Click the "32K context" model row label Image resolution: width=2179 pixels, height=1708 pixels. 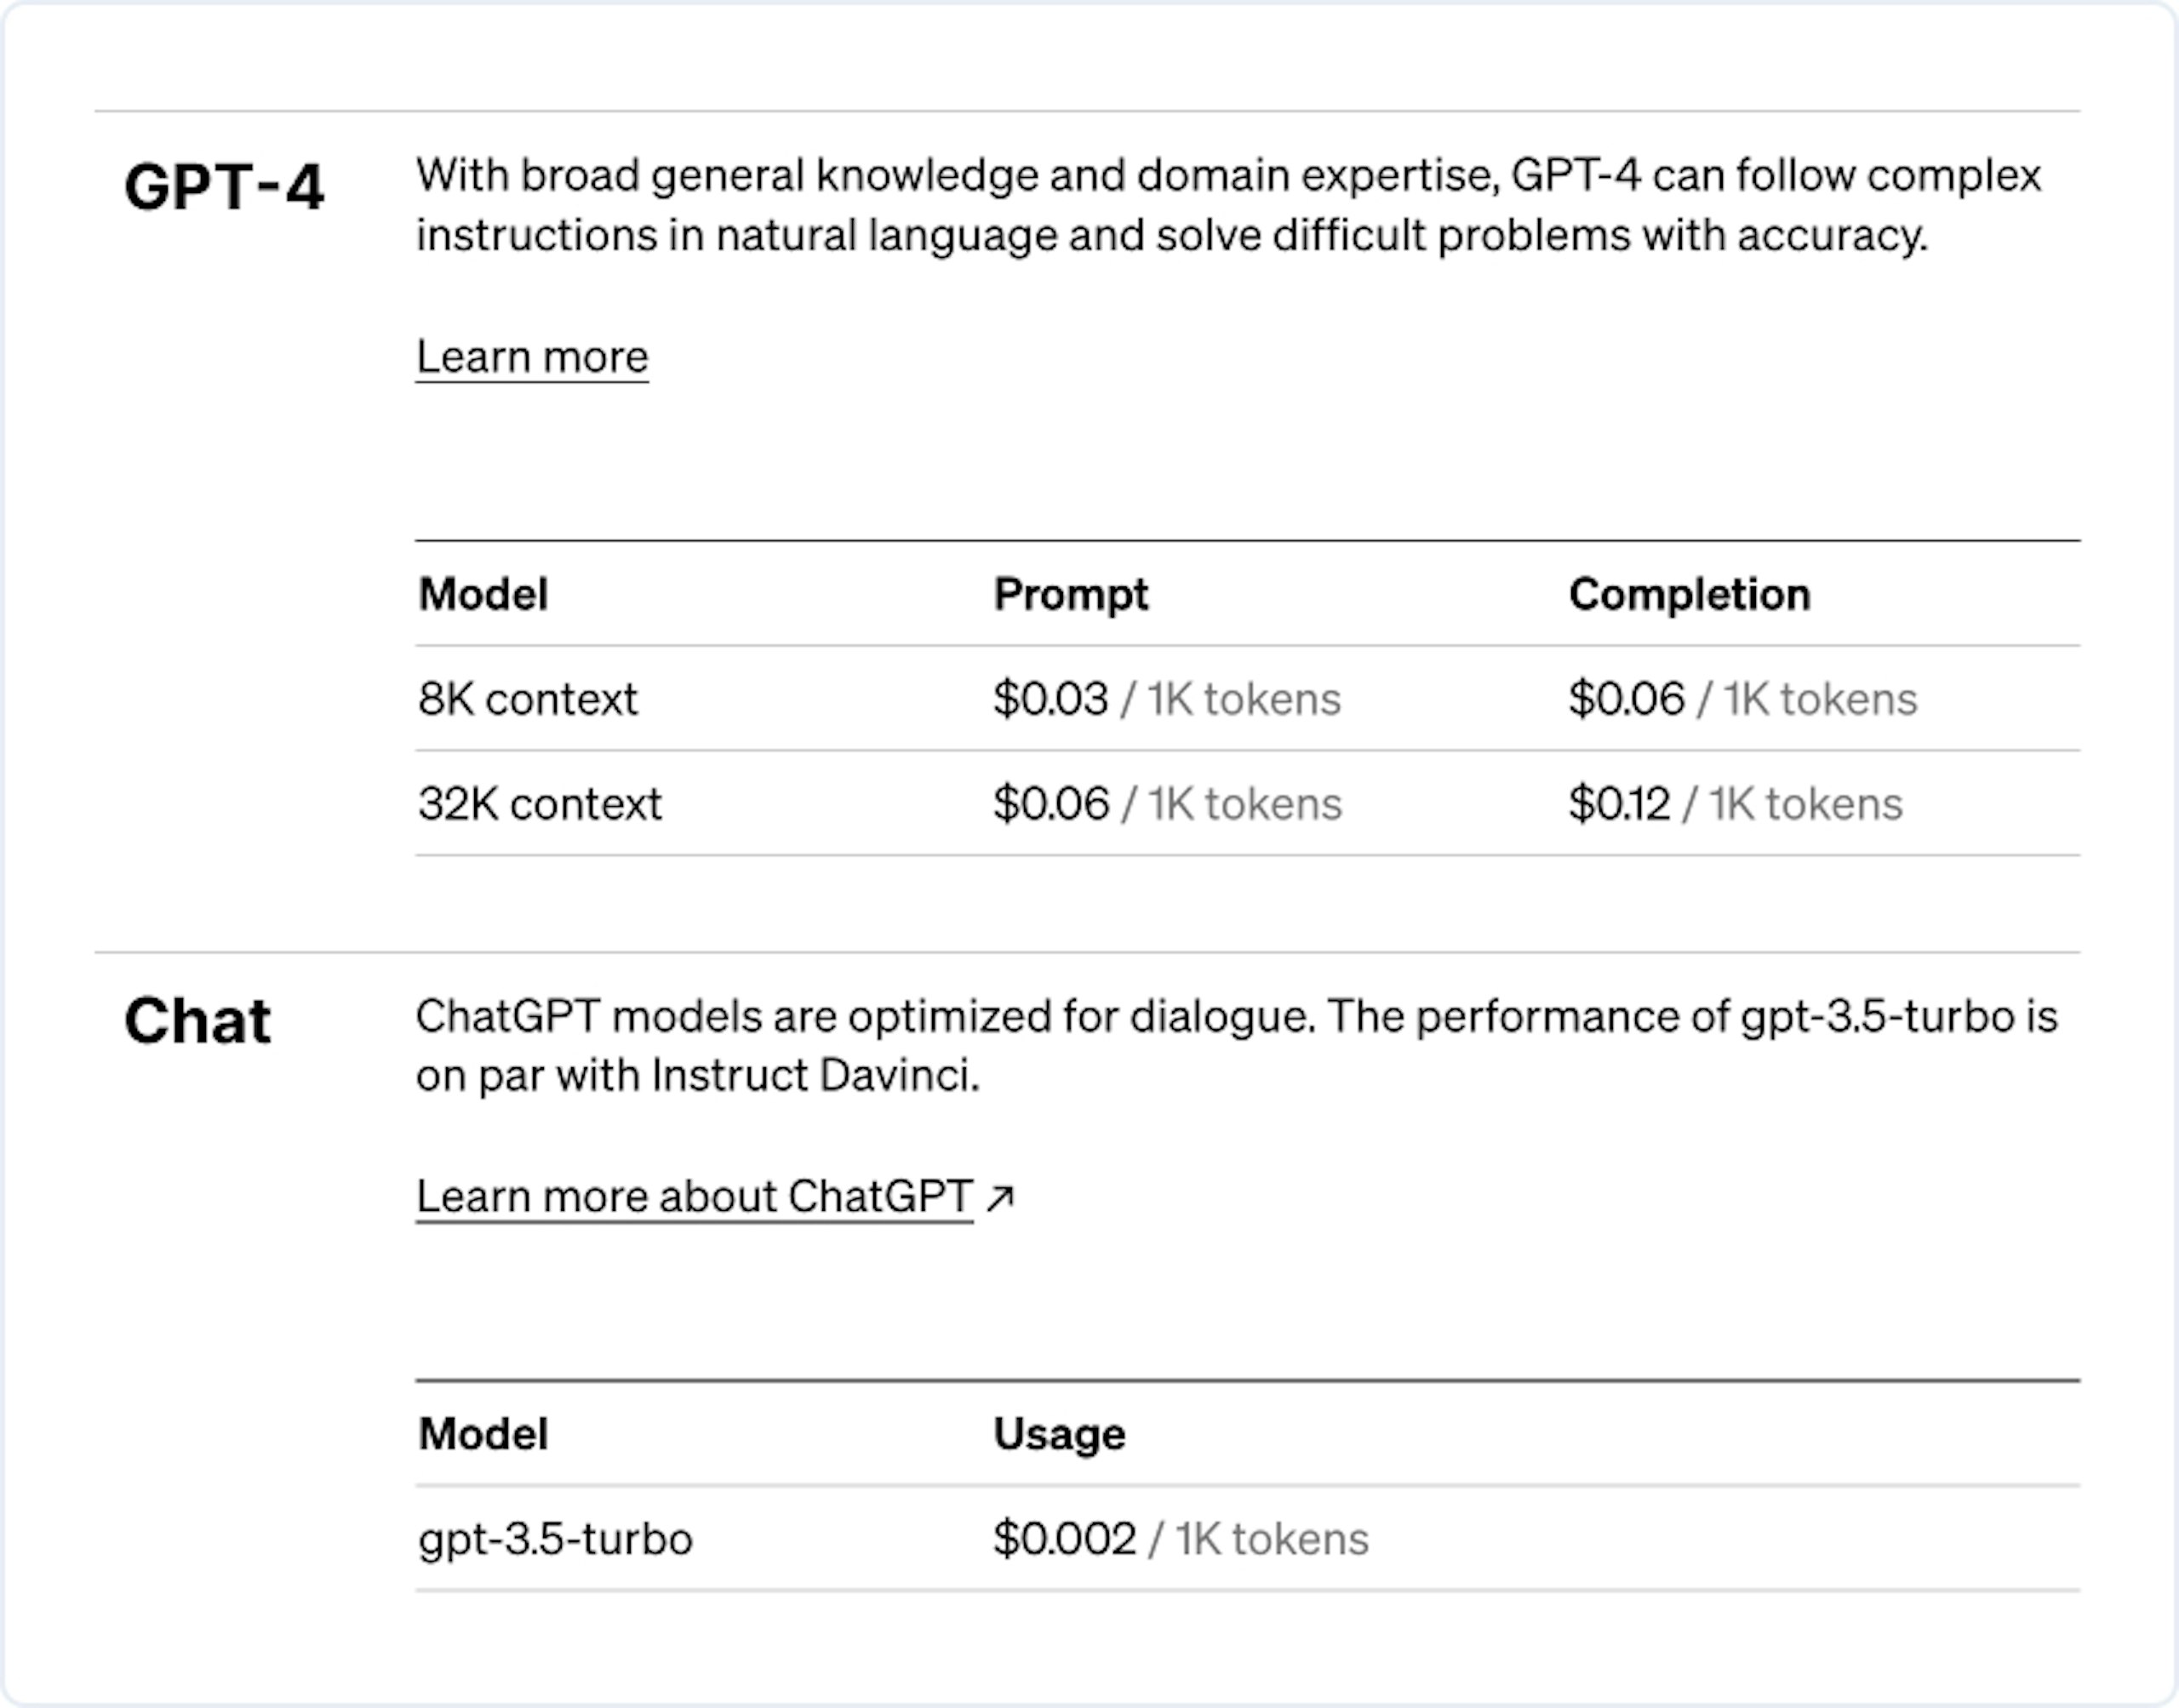(540, 804)
